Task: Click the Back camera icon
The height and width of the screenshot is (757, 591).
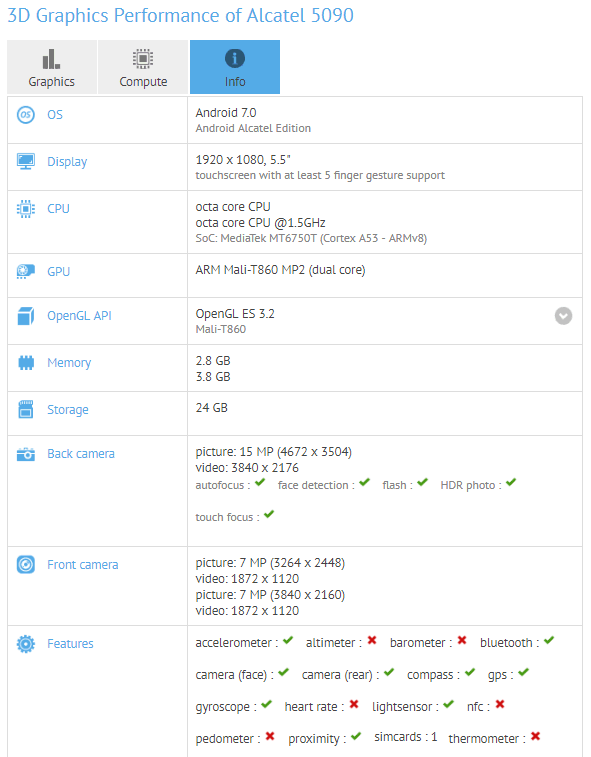Action: [x=26, y=454]
